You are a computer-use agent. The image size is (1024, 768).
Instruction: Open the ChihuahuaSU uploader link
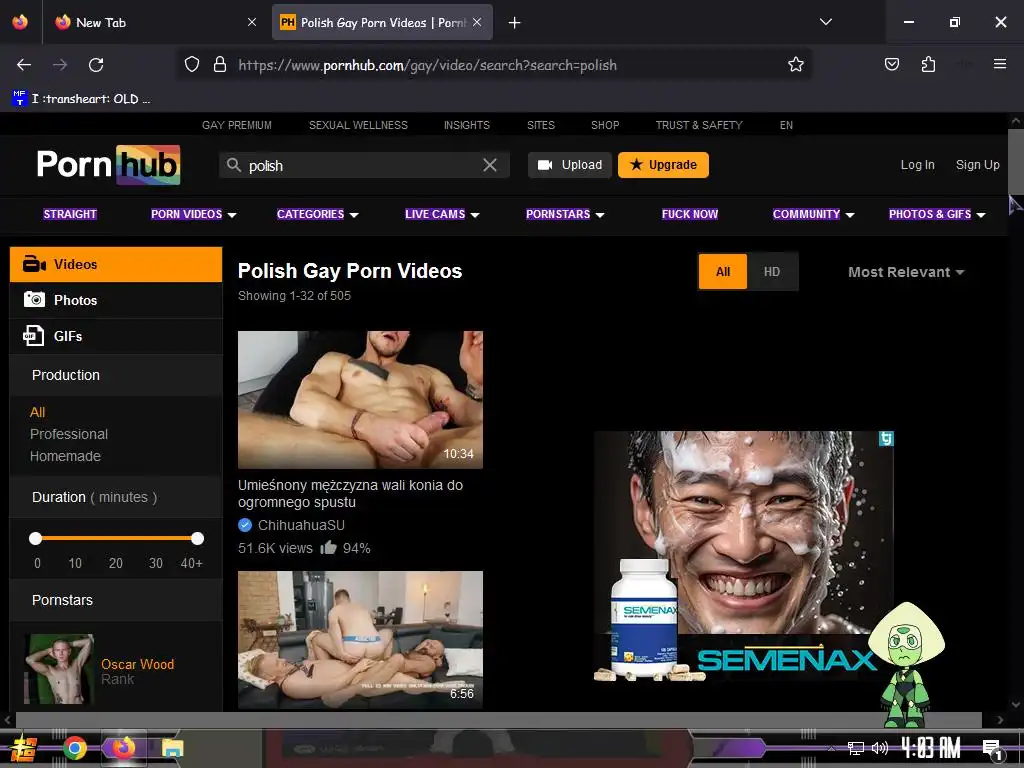pyautogui.click(x=301, y=525)
